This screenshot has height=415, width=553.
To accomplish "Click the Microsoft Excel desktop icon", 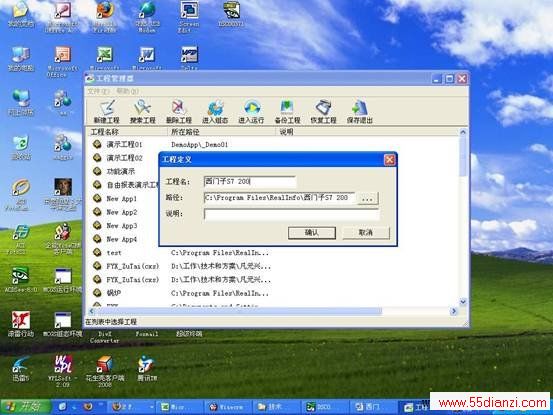I will point(105,59).
